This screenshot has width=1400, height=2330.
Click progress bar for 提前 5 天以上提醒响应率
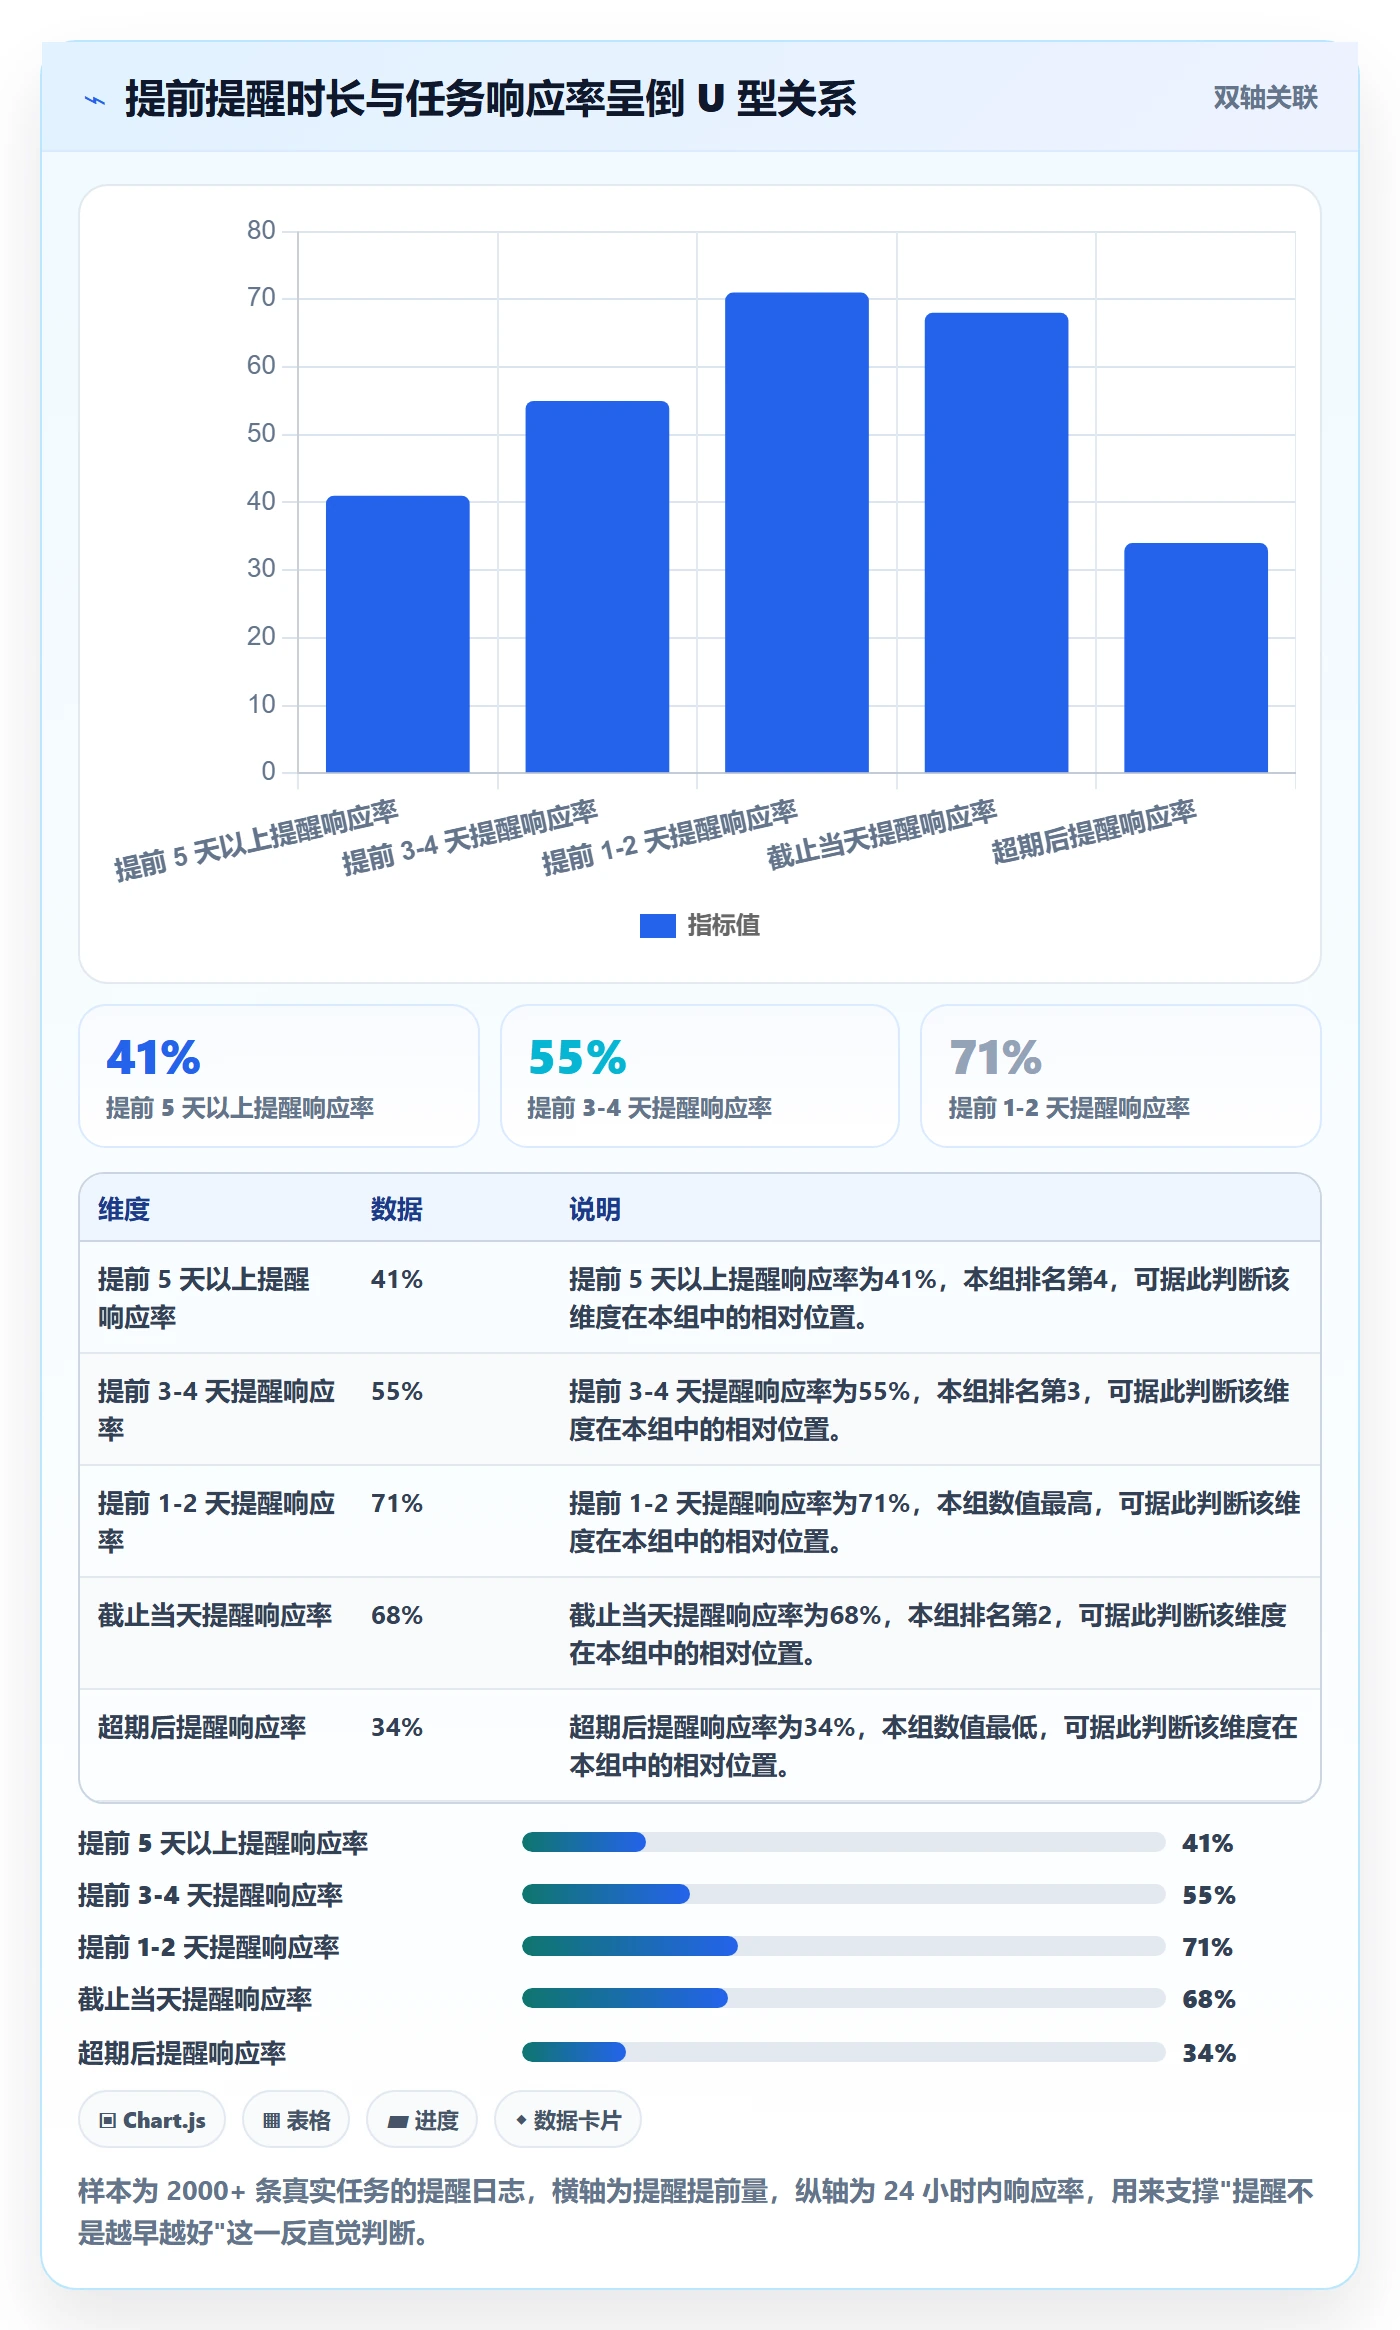pyautogui.click(x=843, y=1842)
